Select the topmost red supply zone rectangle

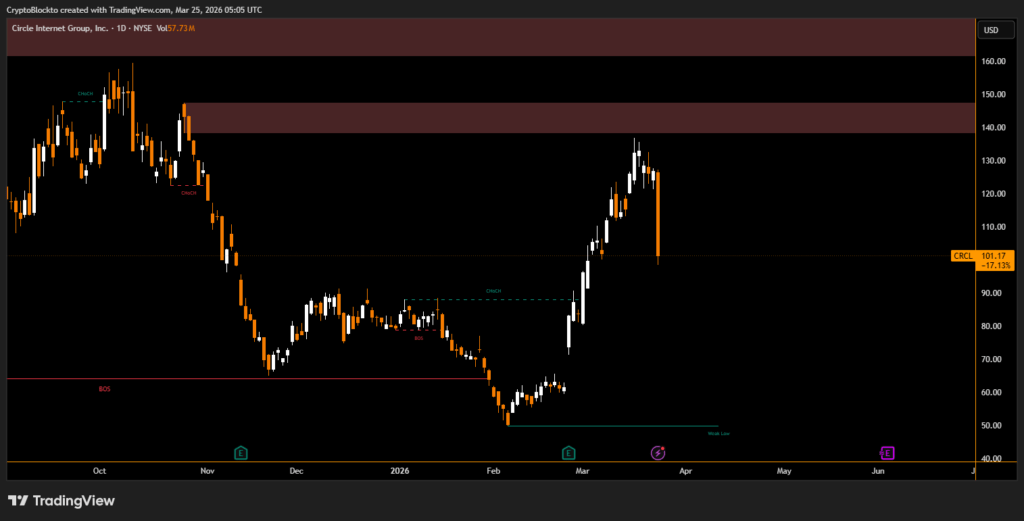pyautogui.click(x=488, y=36)
